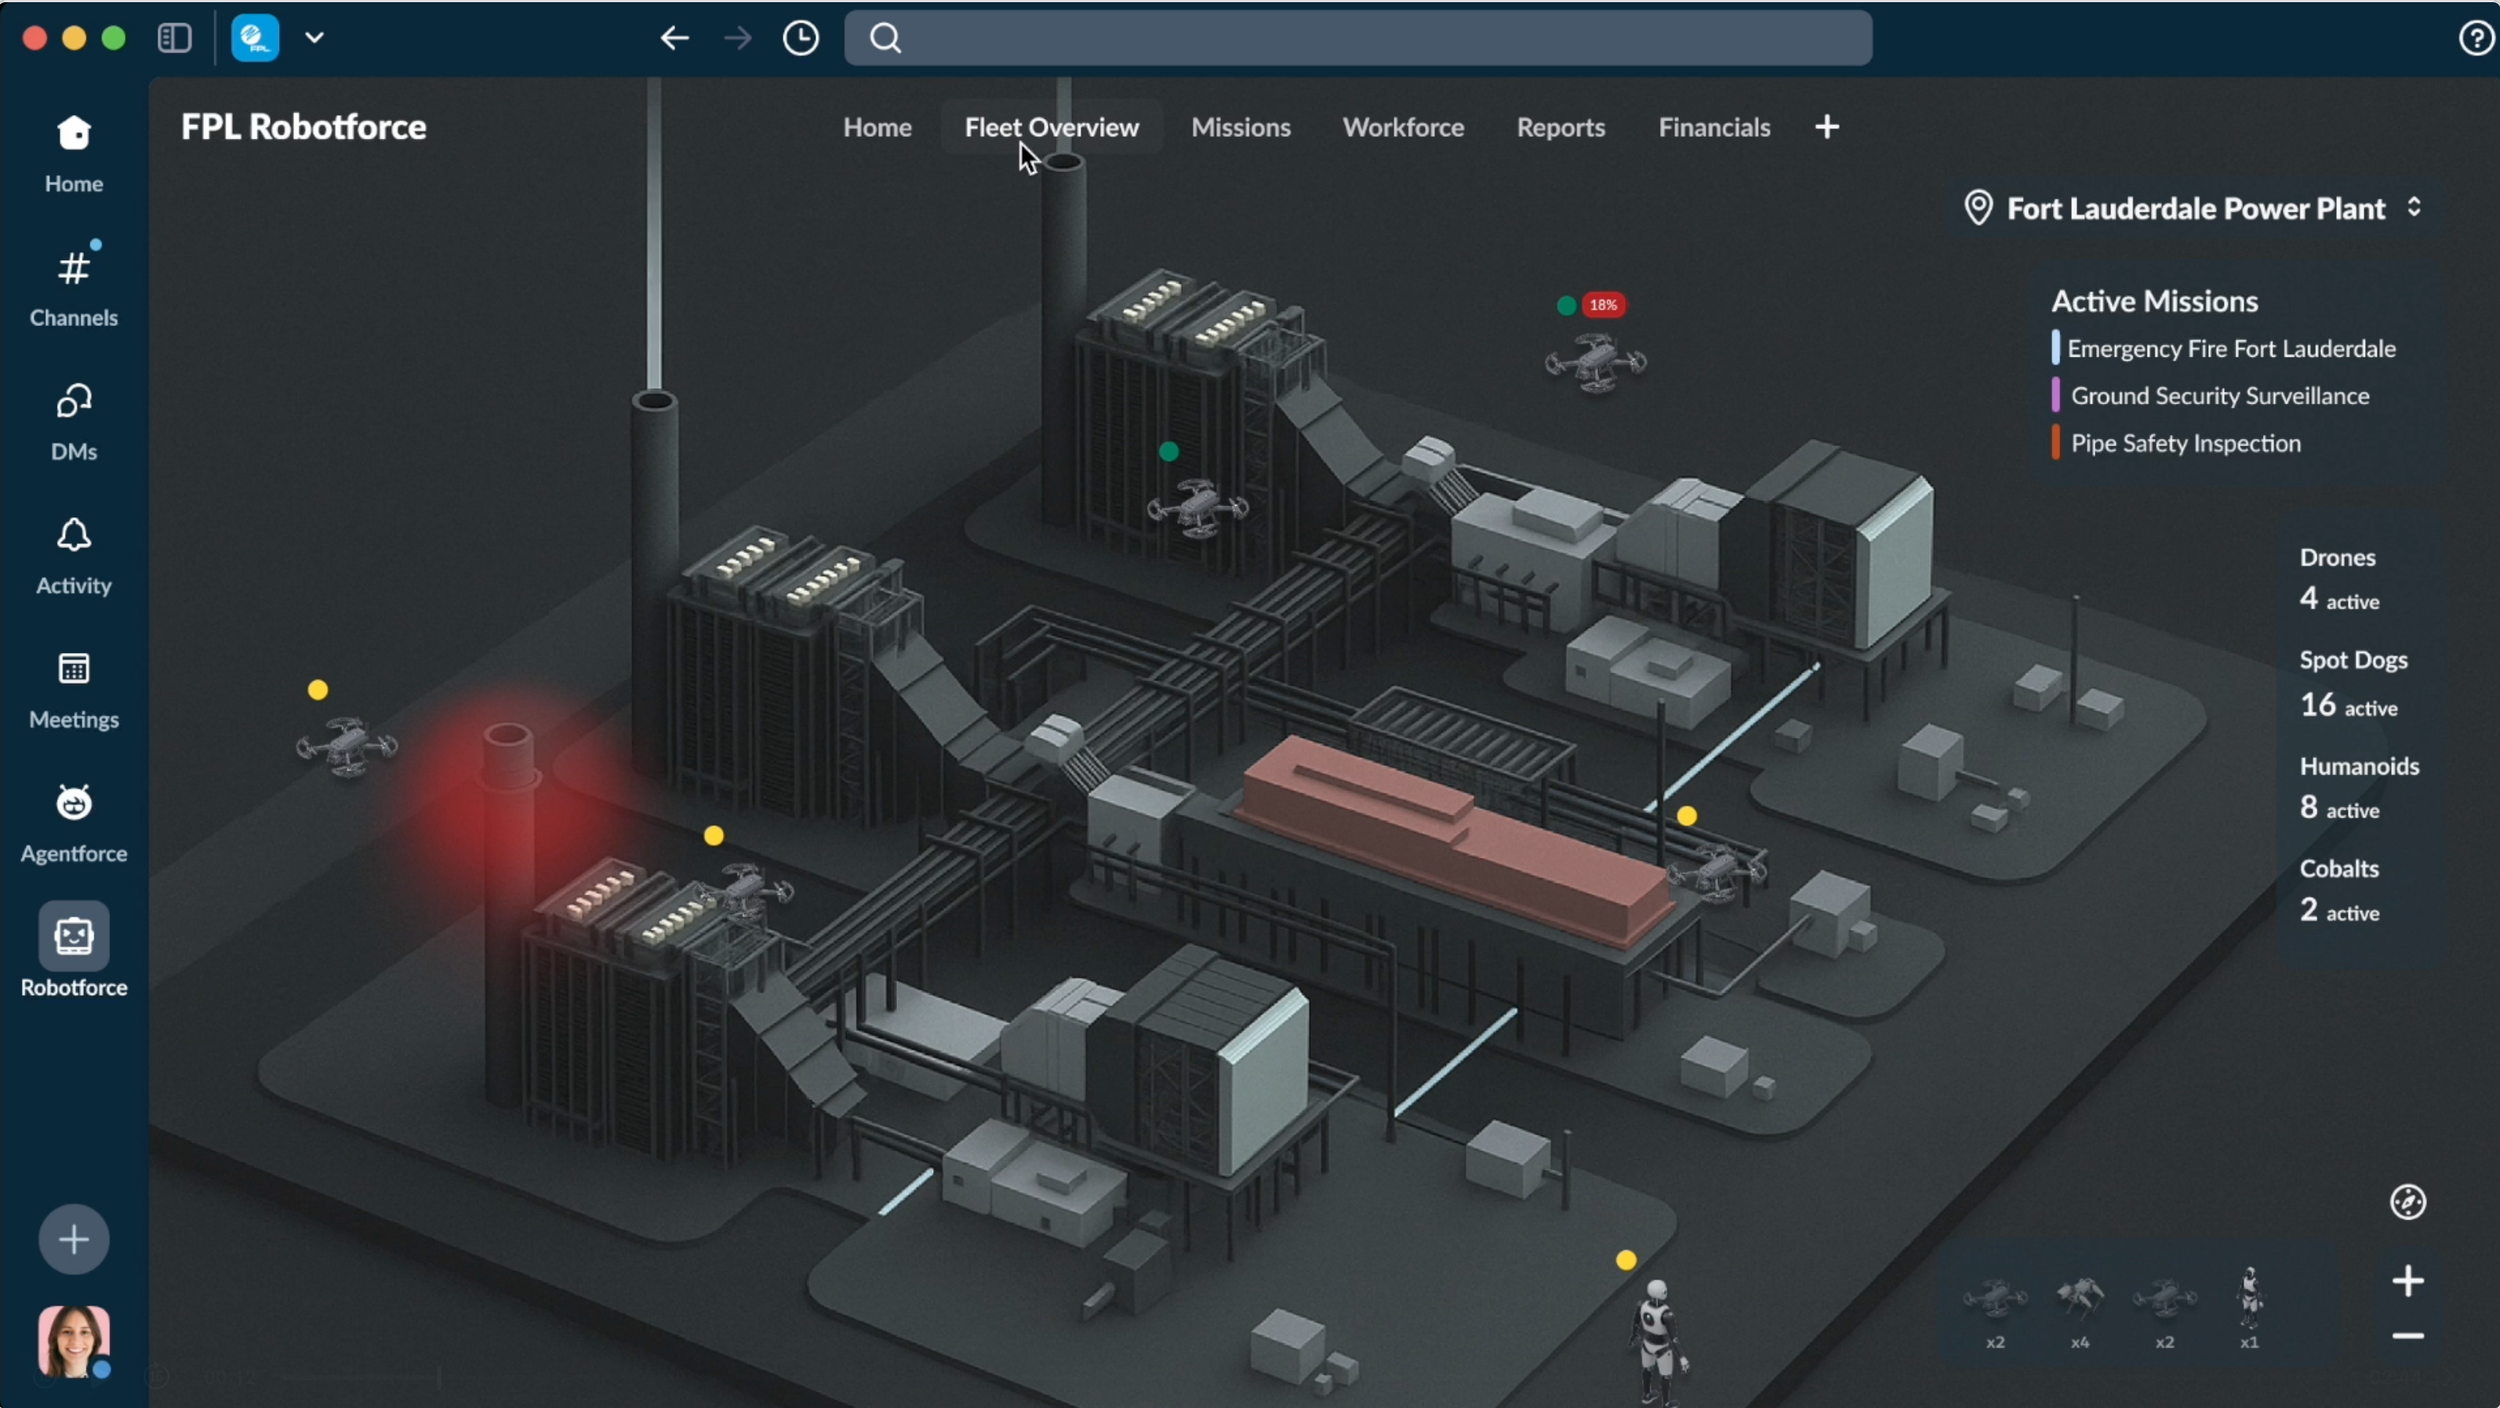This screenshot has height=1408, width=2500.
Task: Switch to the Home tab
Action: [877, 127]
